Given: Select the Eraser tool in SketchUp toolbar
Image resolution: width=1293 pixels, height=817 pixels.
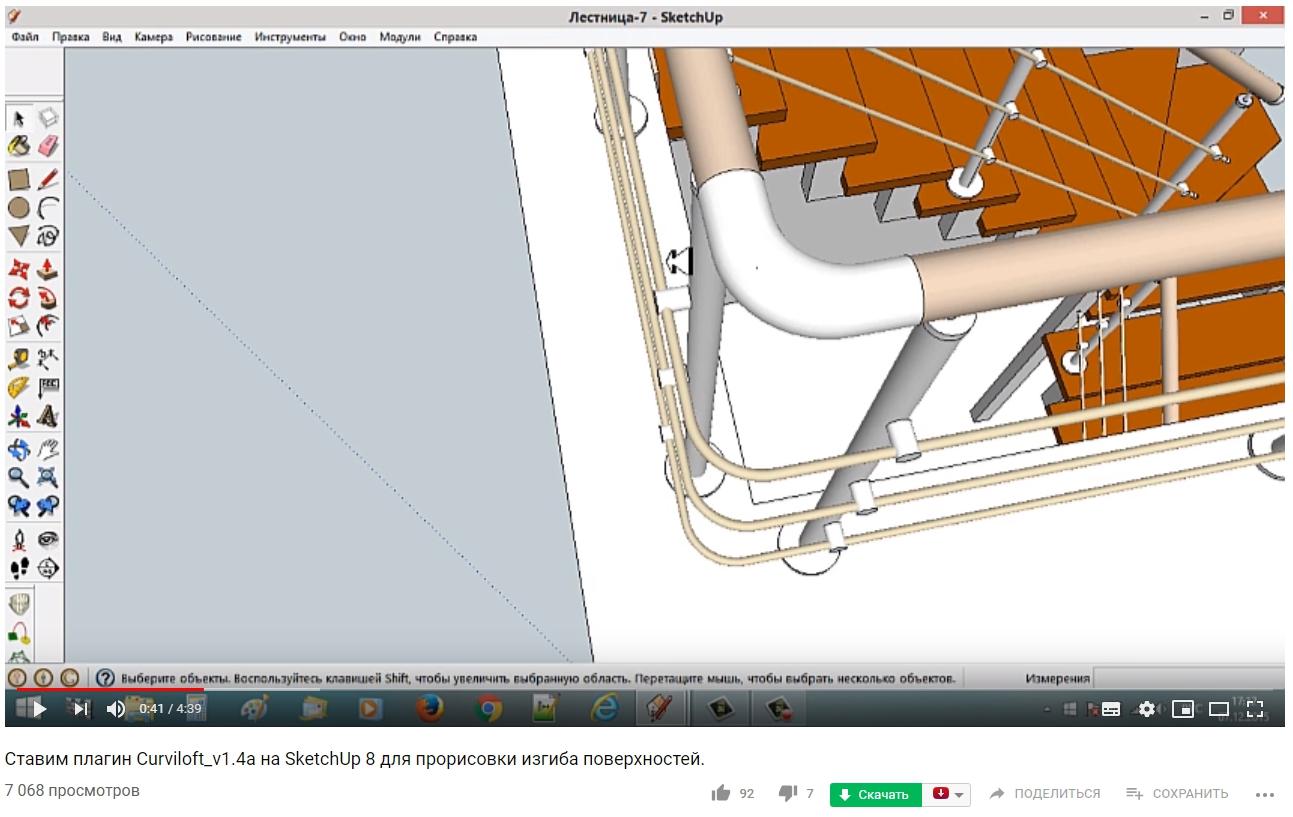Looking at the screenshot, I should 48,147.
